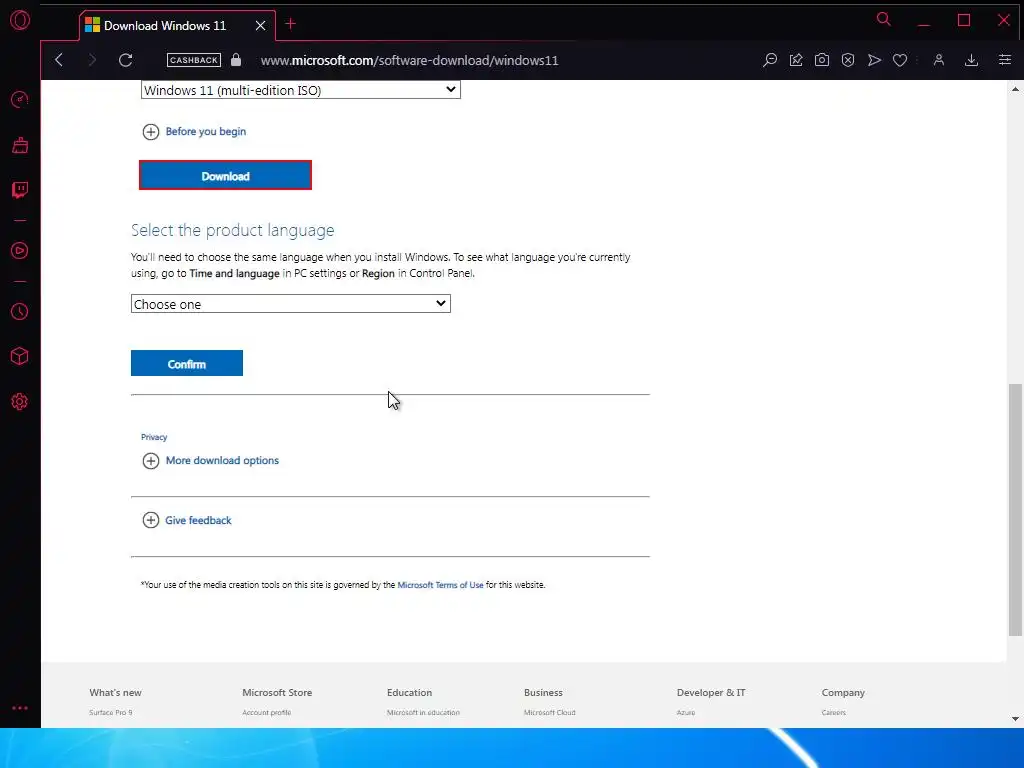Screen dimensions: 1024x768
Task: Open the profile account icon
Action: click(938, 60)
